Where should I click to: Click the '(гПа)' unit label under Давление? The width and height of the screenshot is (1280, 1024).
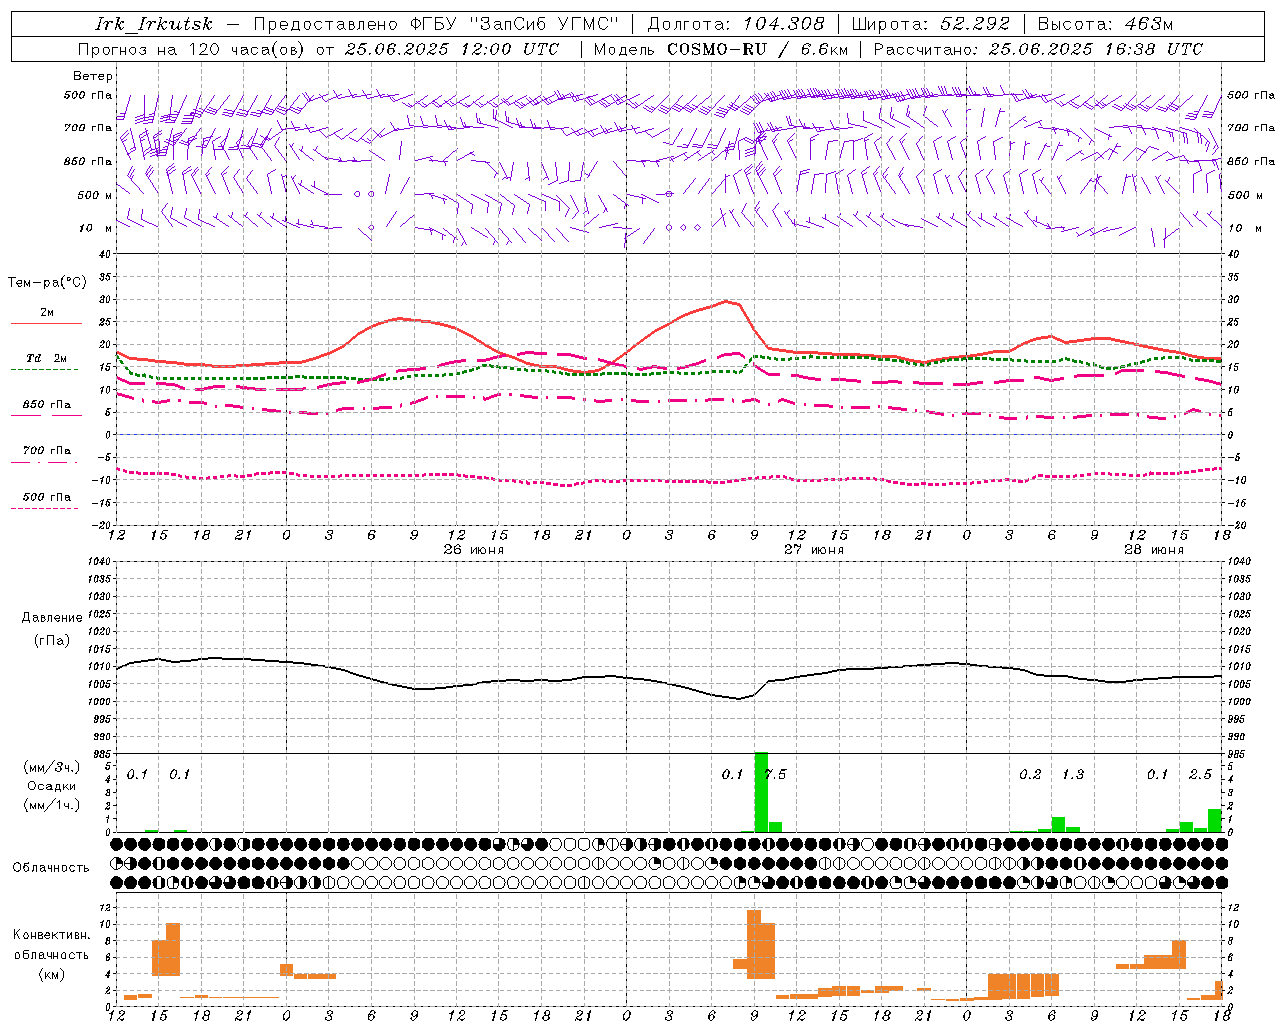click(52, 641)
